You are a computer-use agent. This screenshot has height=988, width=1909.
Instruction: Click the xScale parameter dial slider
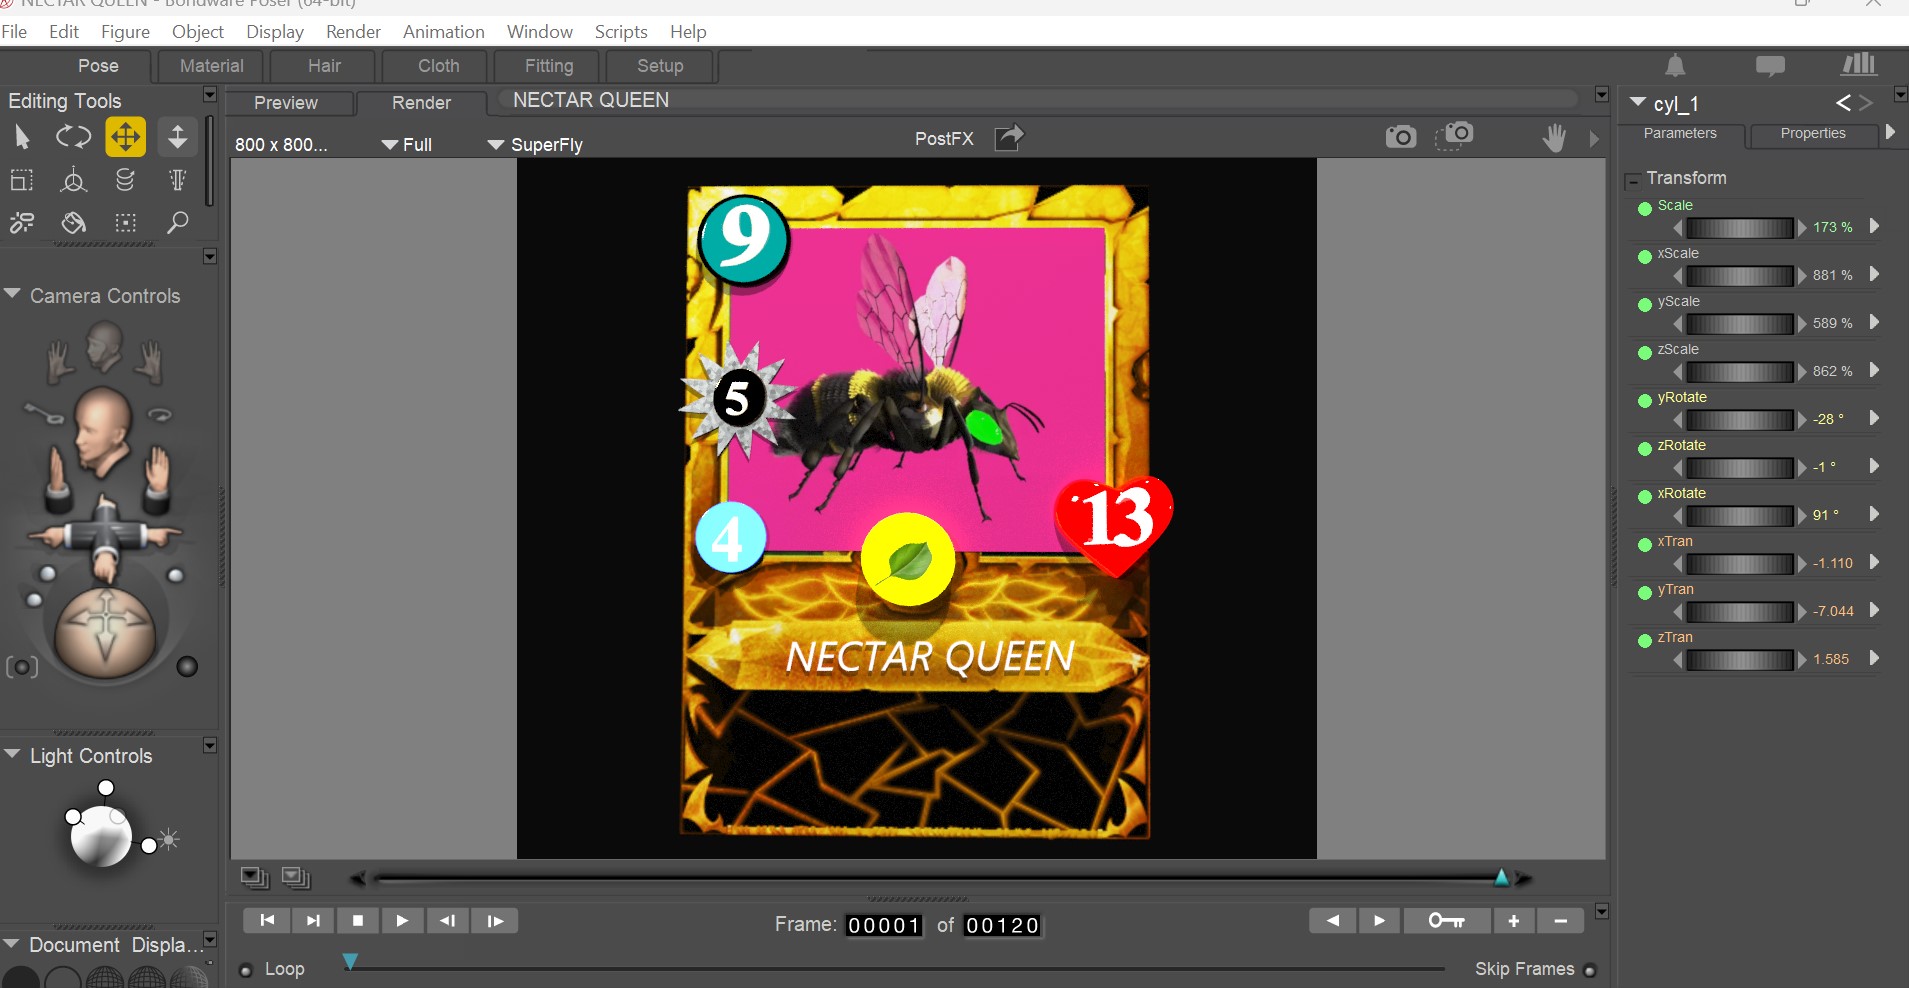tap(1740, 276)
